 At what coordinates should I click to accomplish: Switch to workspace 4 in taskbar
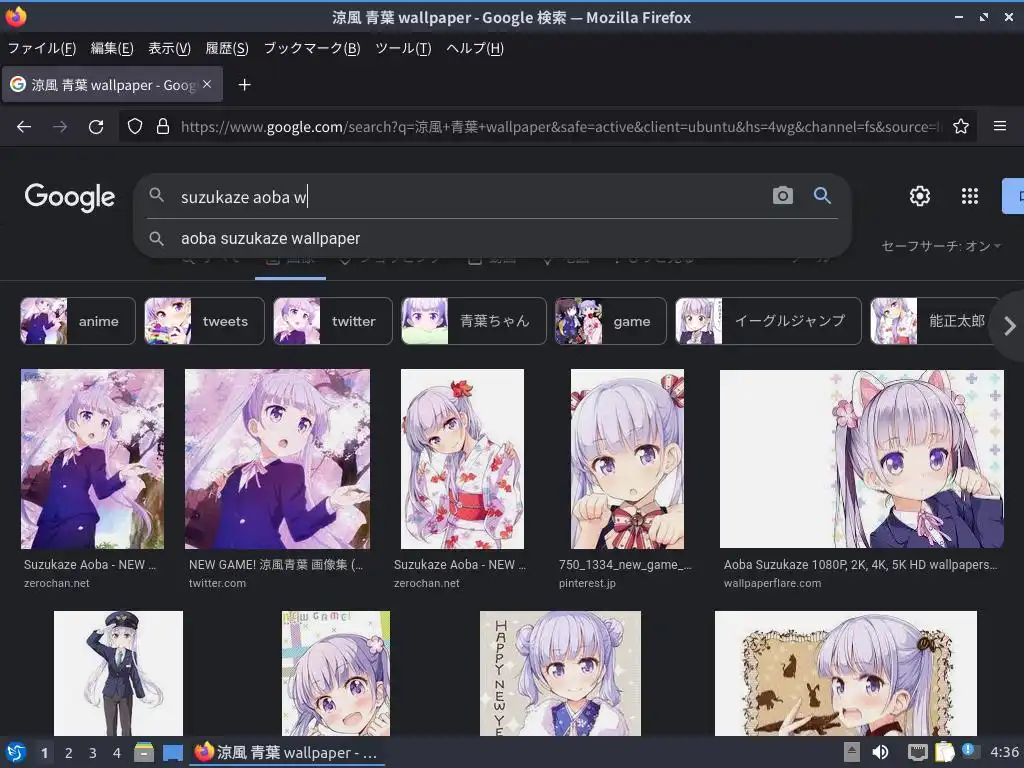coord(117,753)
